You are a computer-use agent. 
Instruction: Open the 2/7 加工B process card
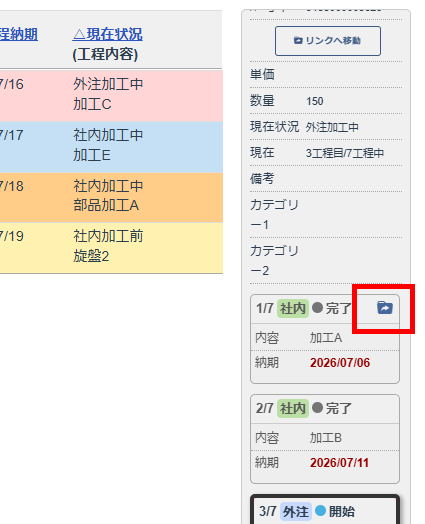[x=325, y=439]
